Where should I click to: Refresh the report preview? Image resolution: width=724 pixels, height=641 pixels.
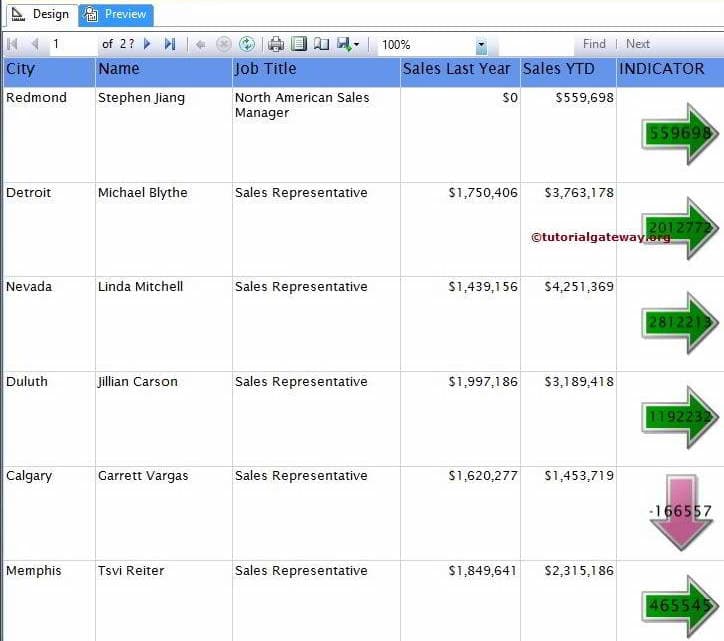click(x=247, y=44)
